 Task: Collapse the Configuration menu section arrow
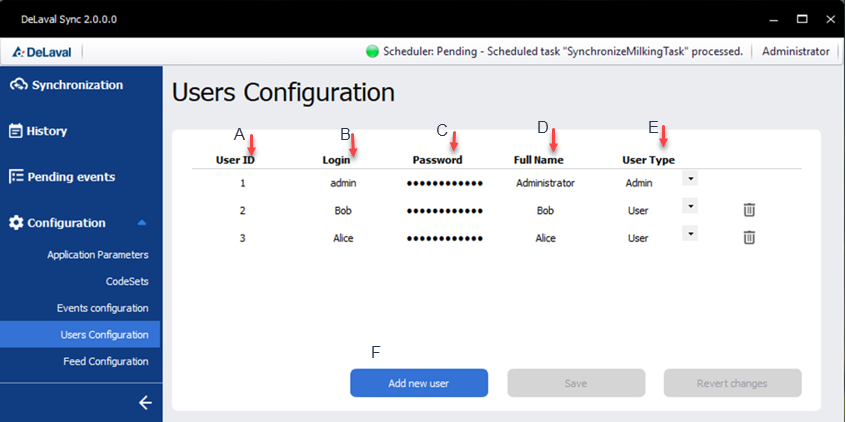click(x=142, y=222)
